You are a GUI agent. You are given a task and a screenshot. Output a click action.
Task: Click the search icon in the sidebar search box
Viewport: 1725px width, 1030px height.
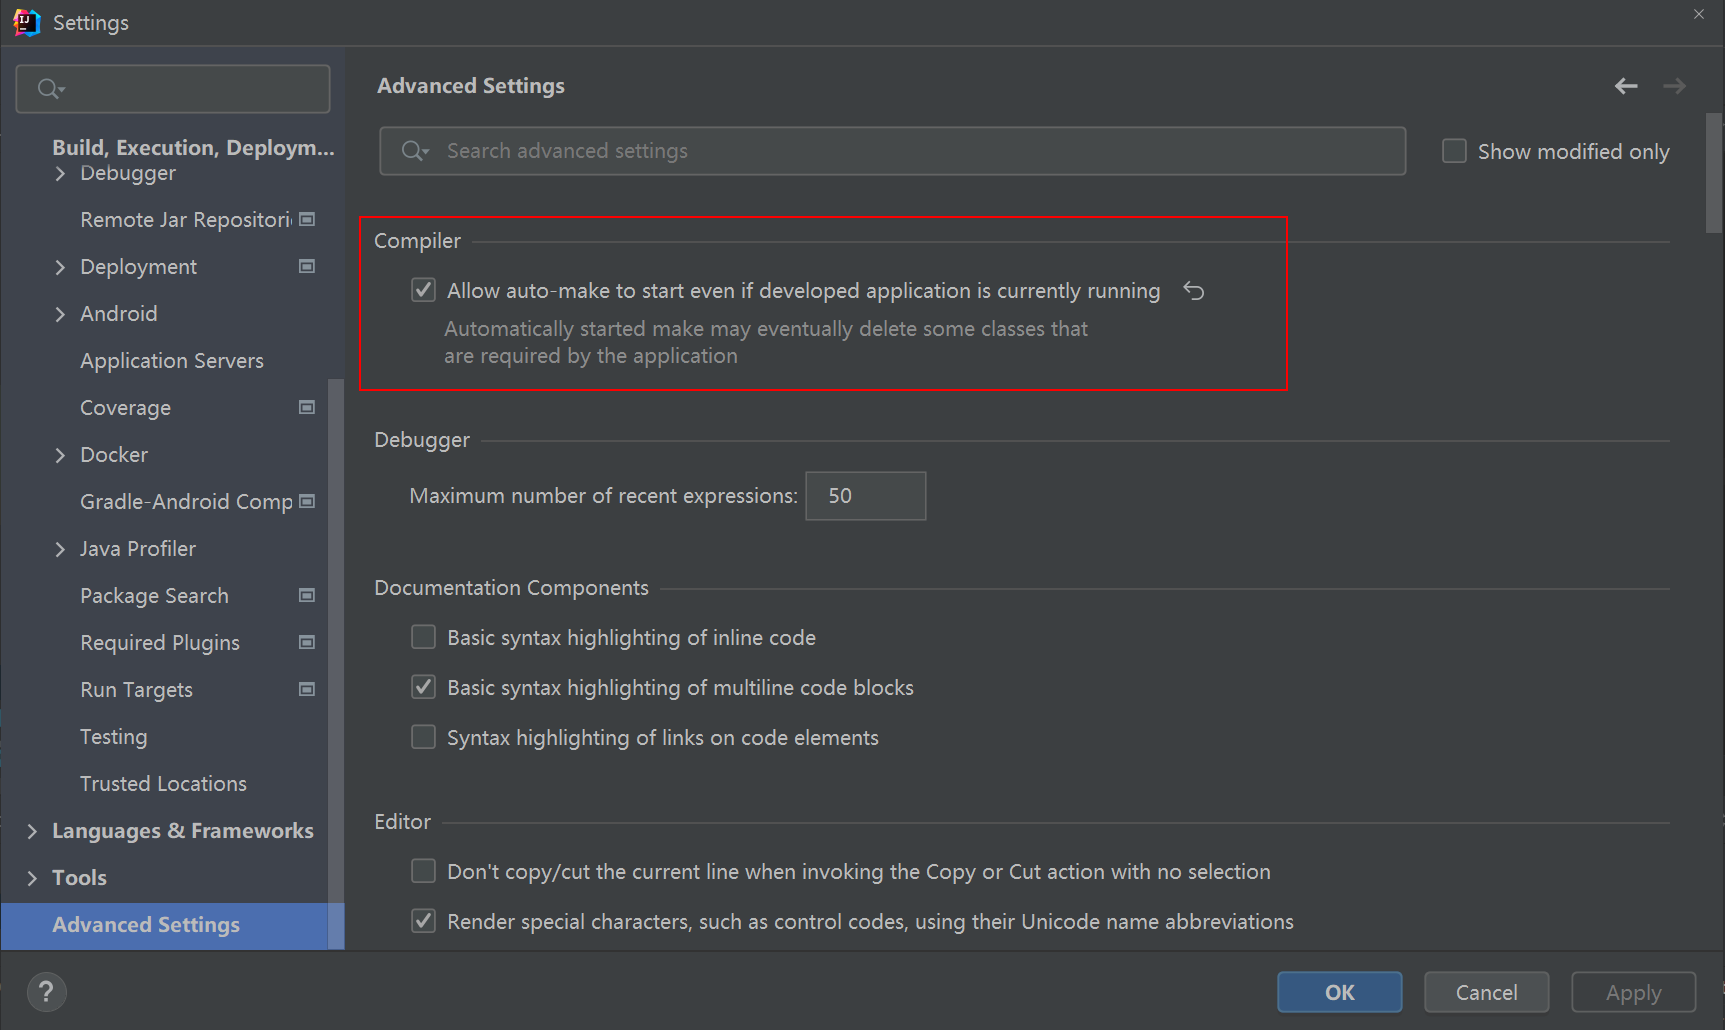[x=50, y=89]
